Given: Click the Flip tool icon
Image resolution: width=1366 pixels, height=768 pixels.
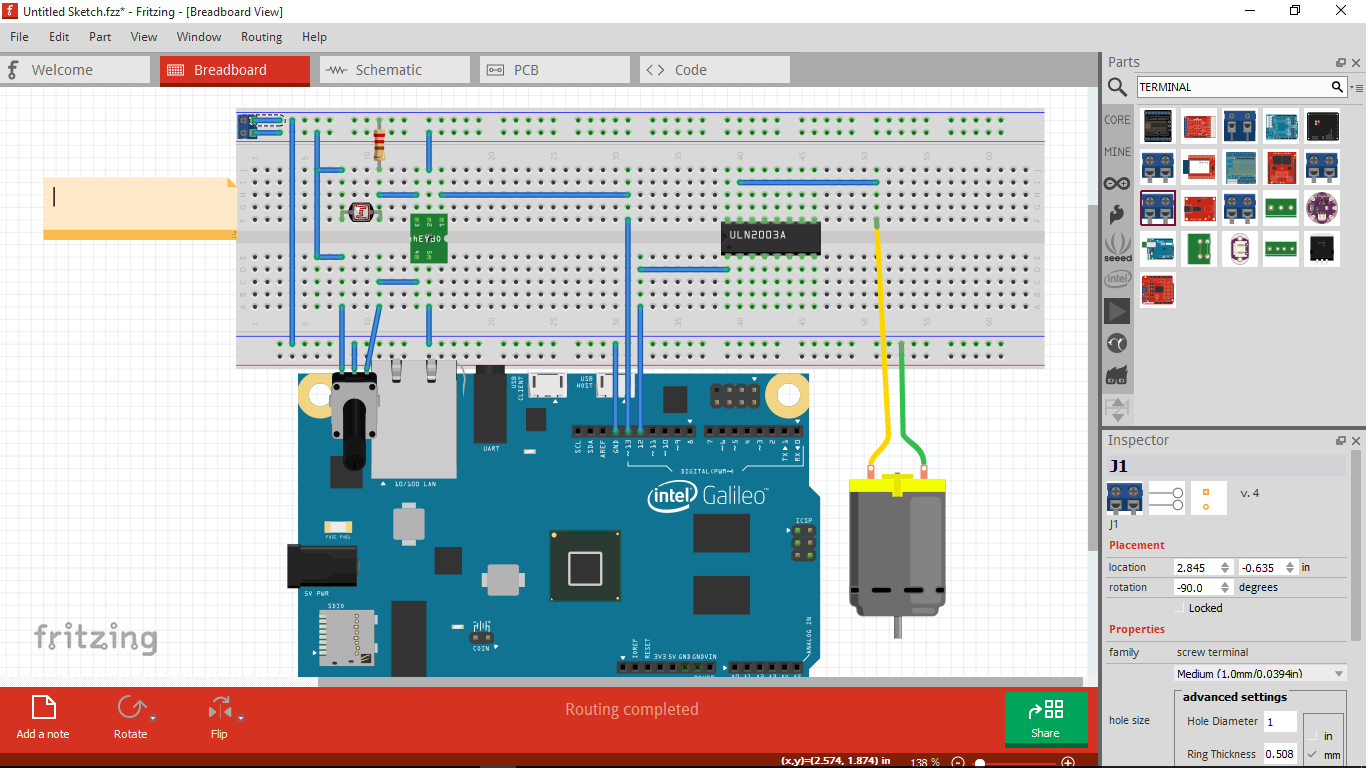Looking at the screenshot, I should (219, 709).
